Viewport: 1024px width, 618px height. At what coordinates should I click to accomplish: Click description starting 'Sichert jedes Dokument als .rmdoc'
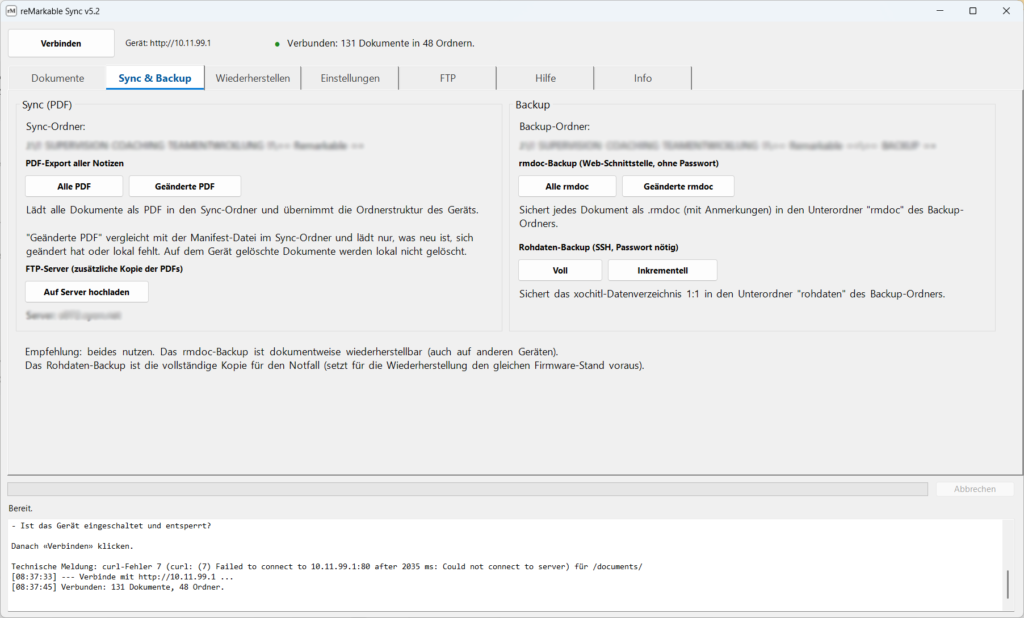tap(741, 216)
